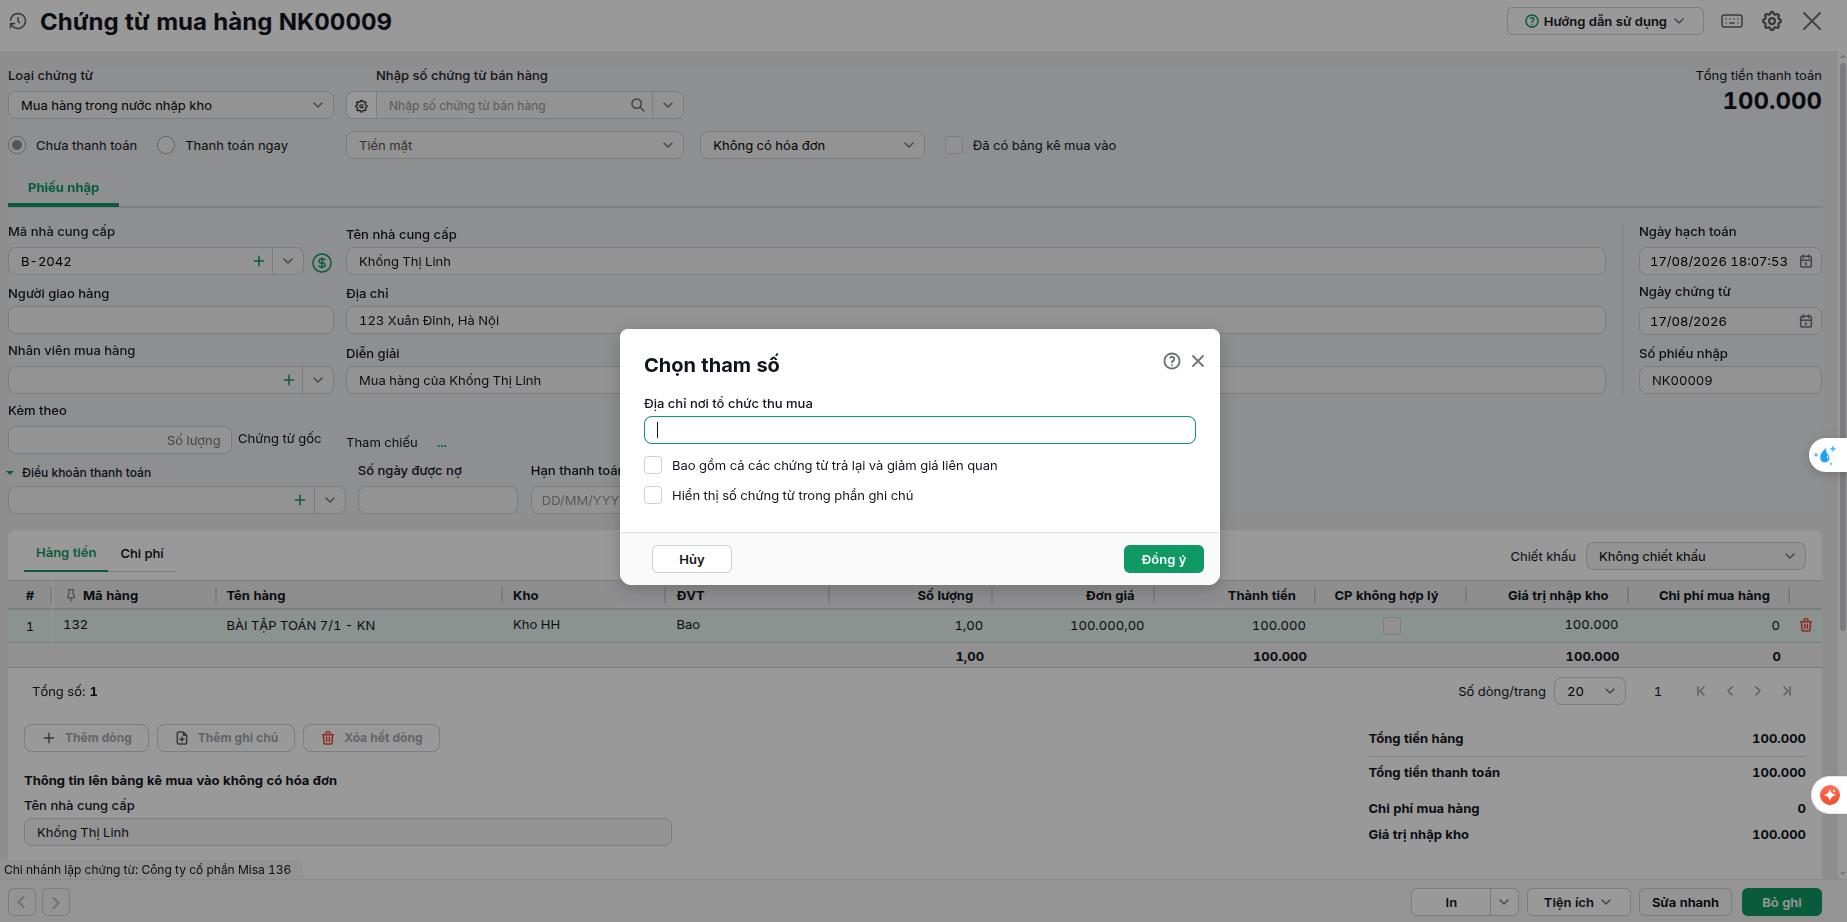Click the Thêm dòng button
Viewport: 1847px width, 922px height.
point(87,738)
